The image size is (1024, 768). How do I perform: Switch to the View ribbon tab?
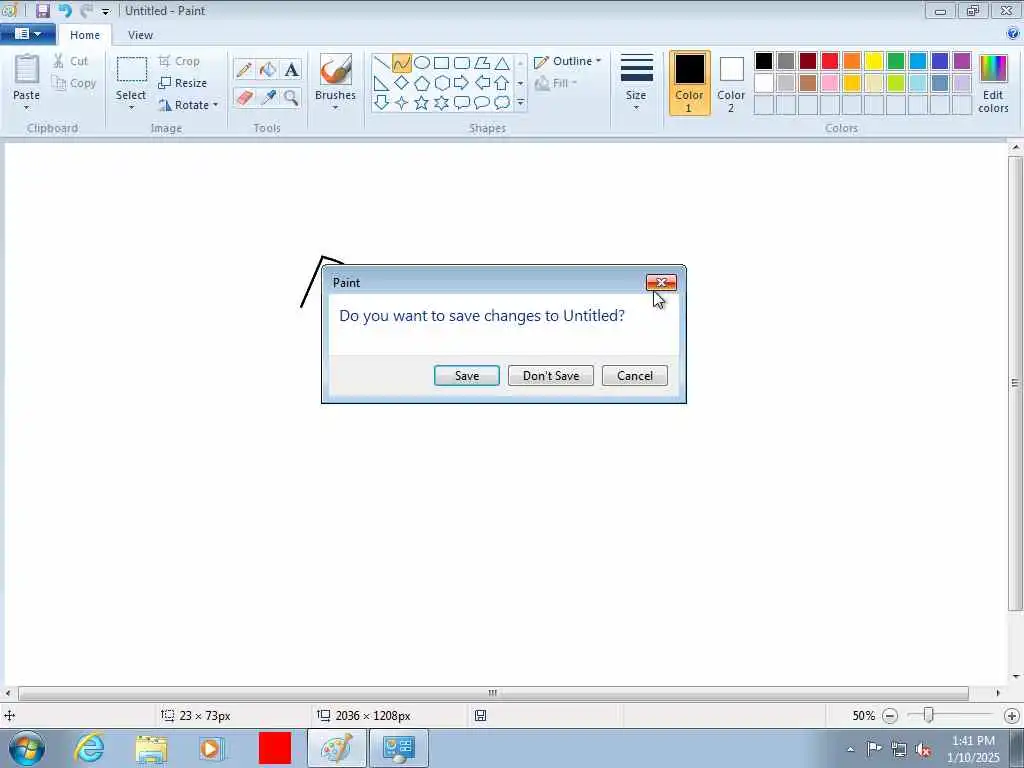pos(140,35)
